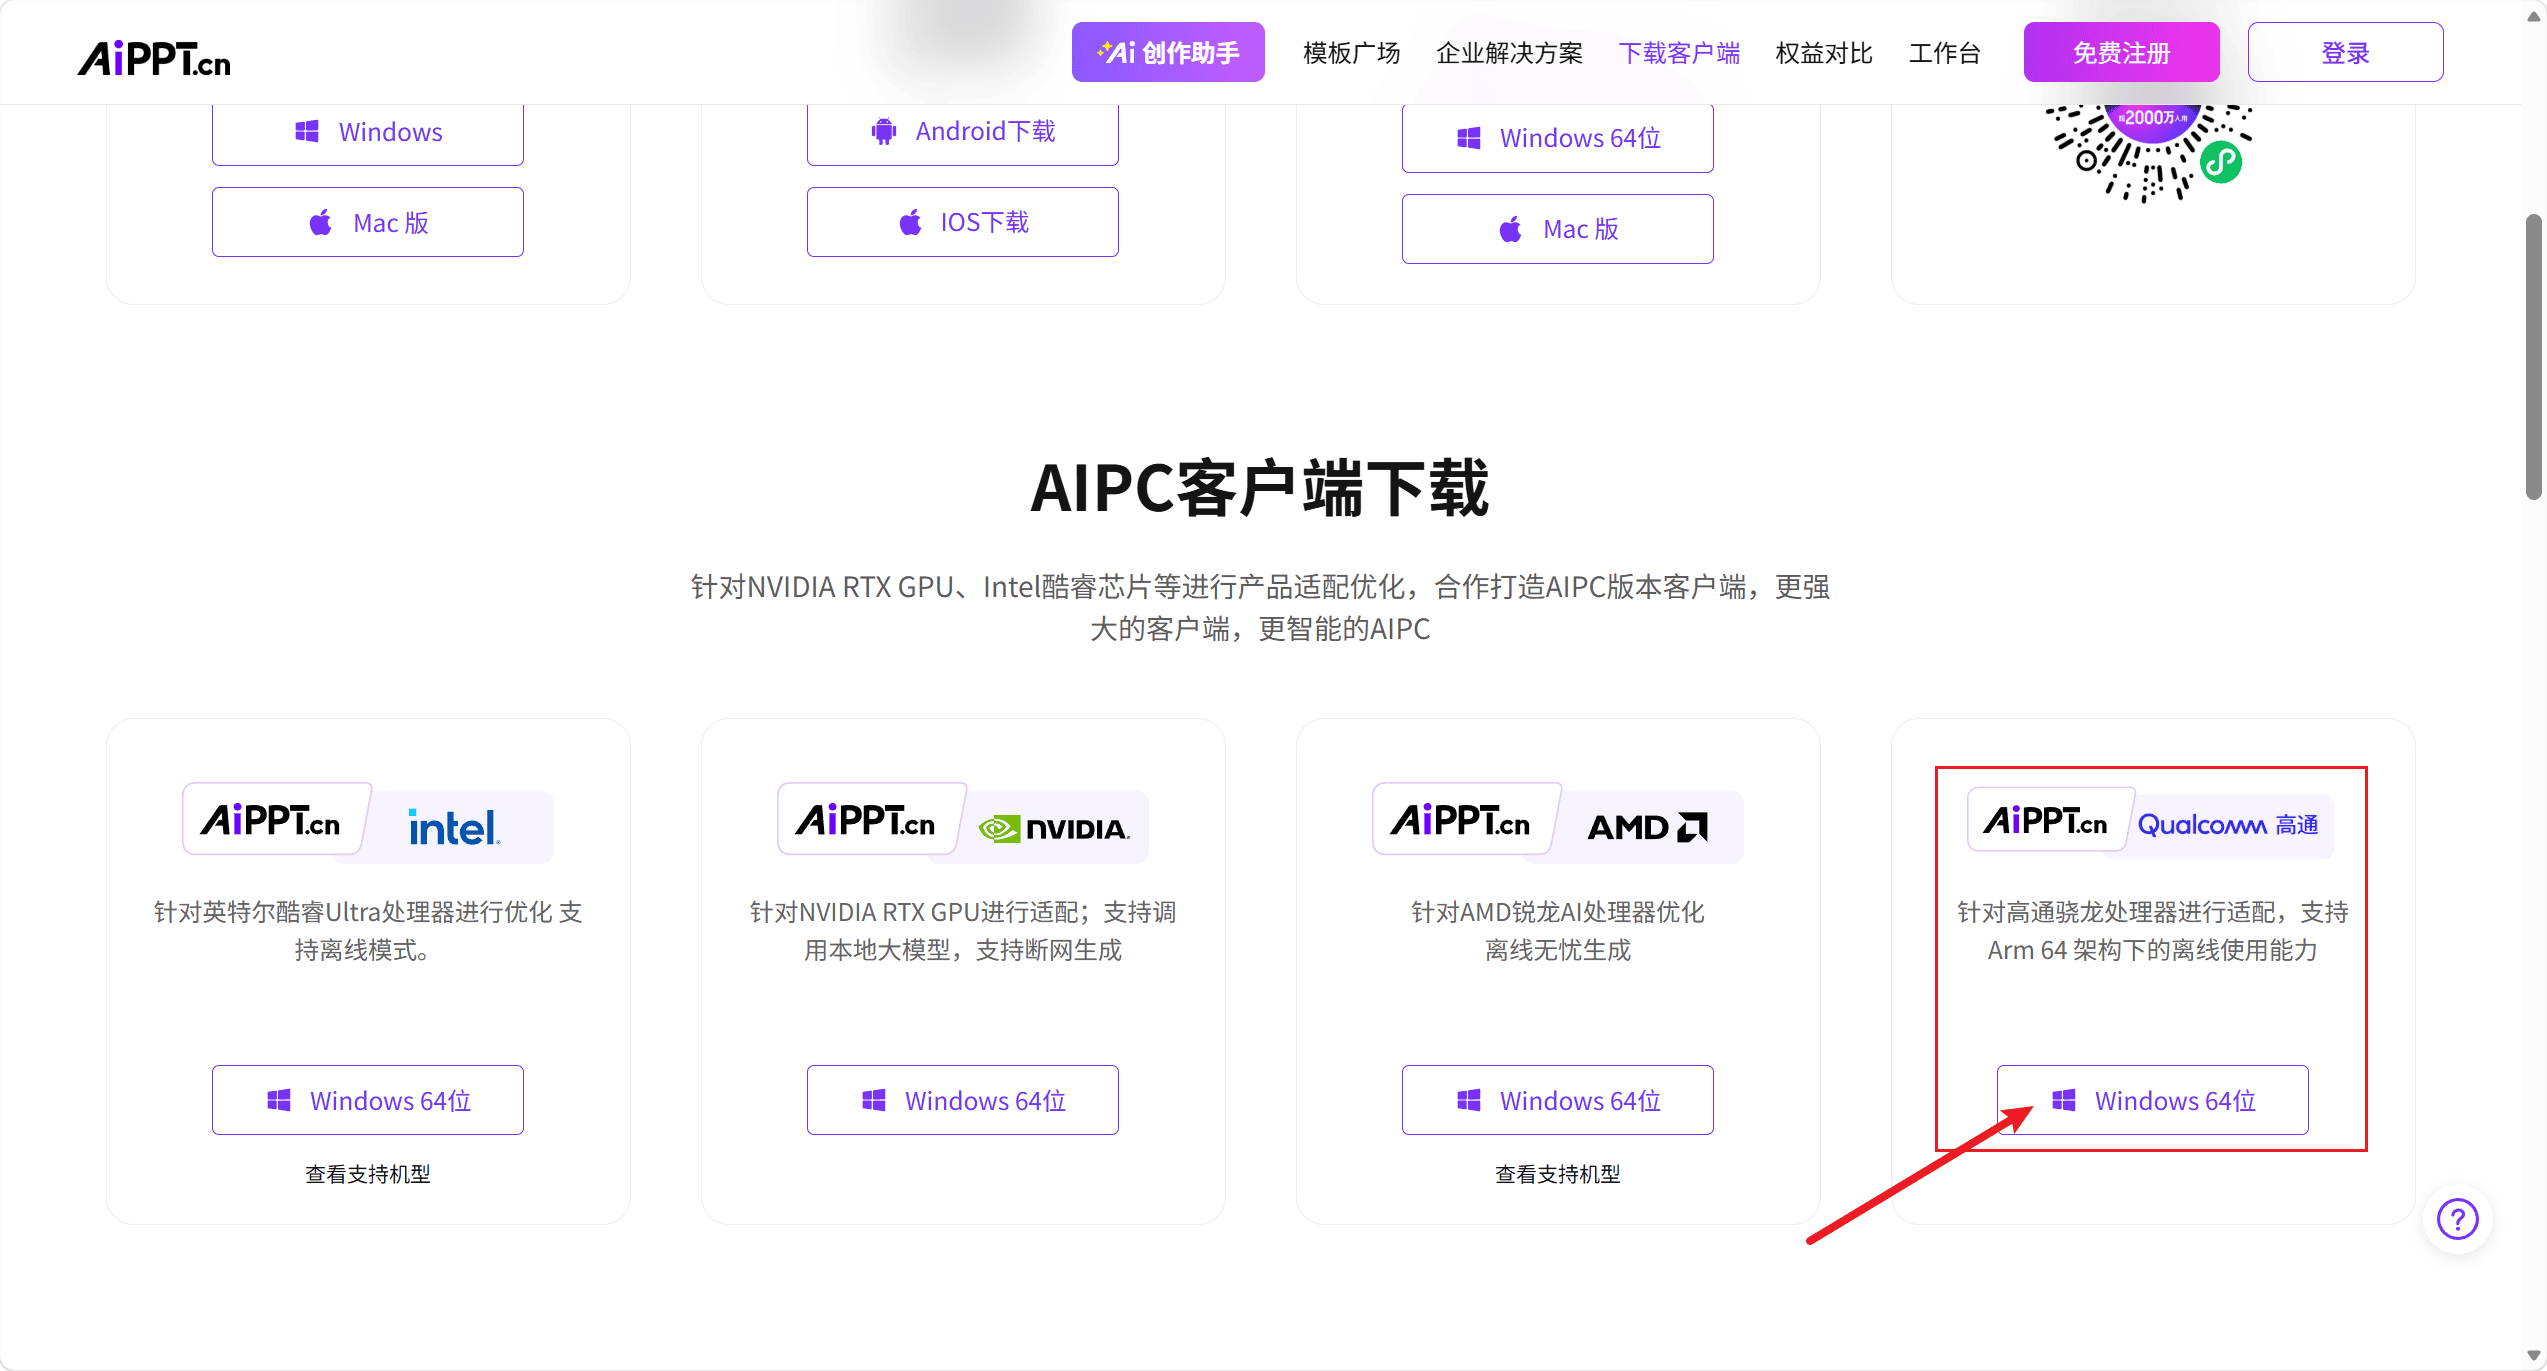Click the AiPPT.cn logo in NVIDIA card
Image resolution: width=2547 pixels, height=1371 pixels.
tap(865, 821)
